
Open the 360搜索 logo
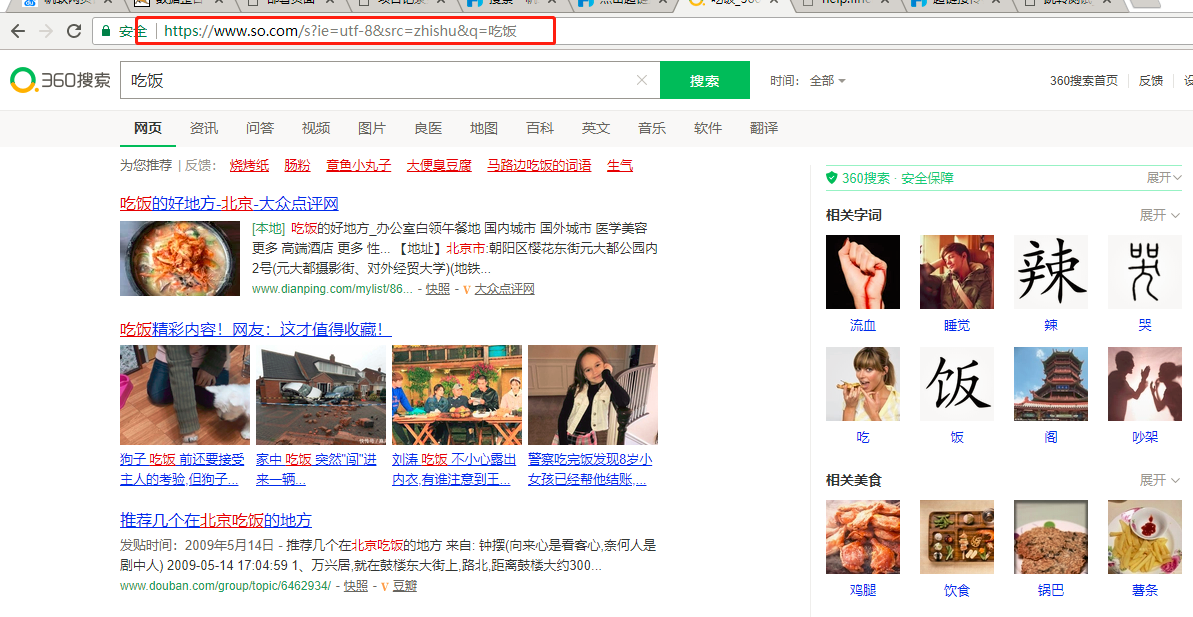(x=60, y=80)
